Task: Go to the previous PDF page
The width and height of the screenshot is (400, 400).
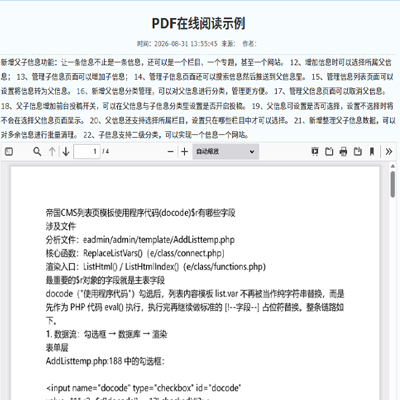Action: tap(52, 152)
